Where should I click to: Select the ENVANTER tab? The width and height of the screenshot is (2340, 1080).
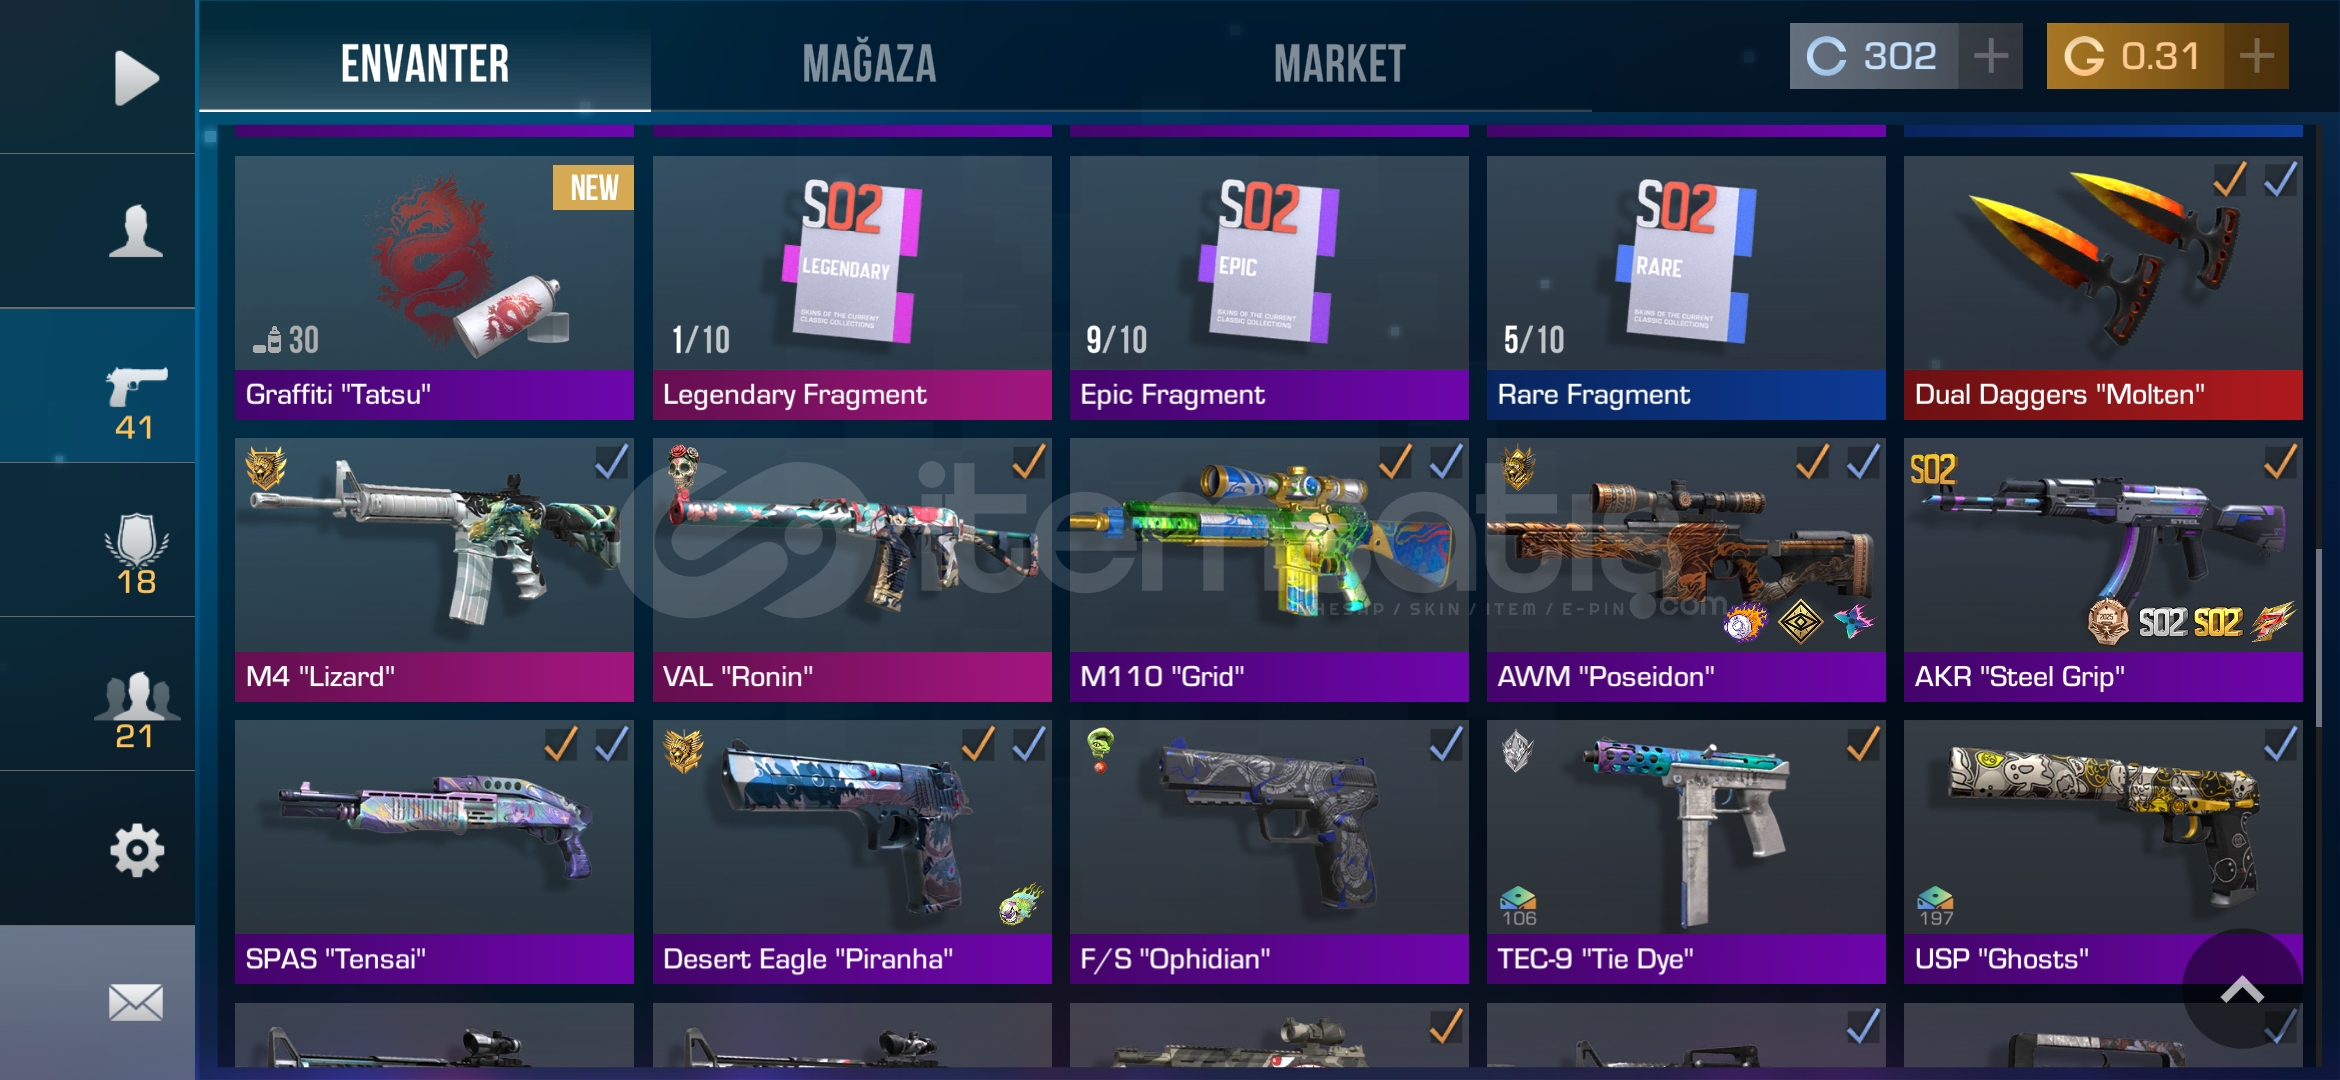(425, 64)
